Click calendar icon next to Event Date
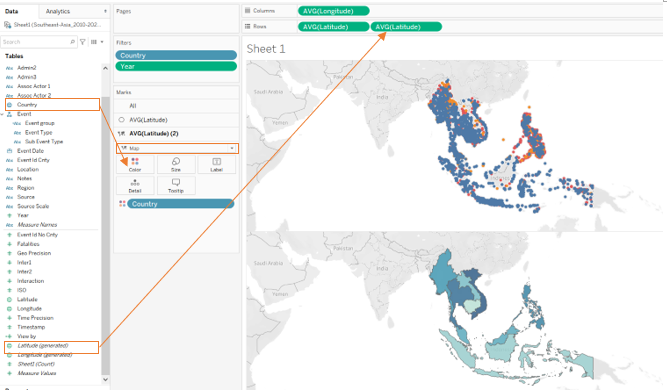Image resolution: width=667 pixels, height=391 pixels. click(9, 151)
